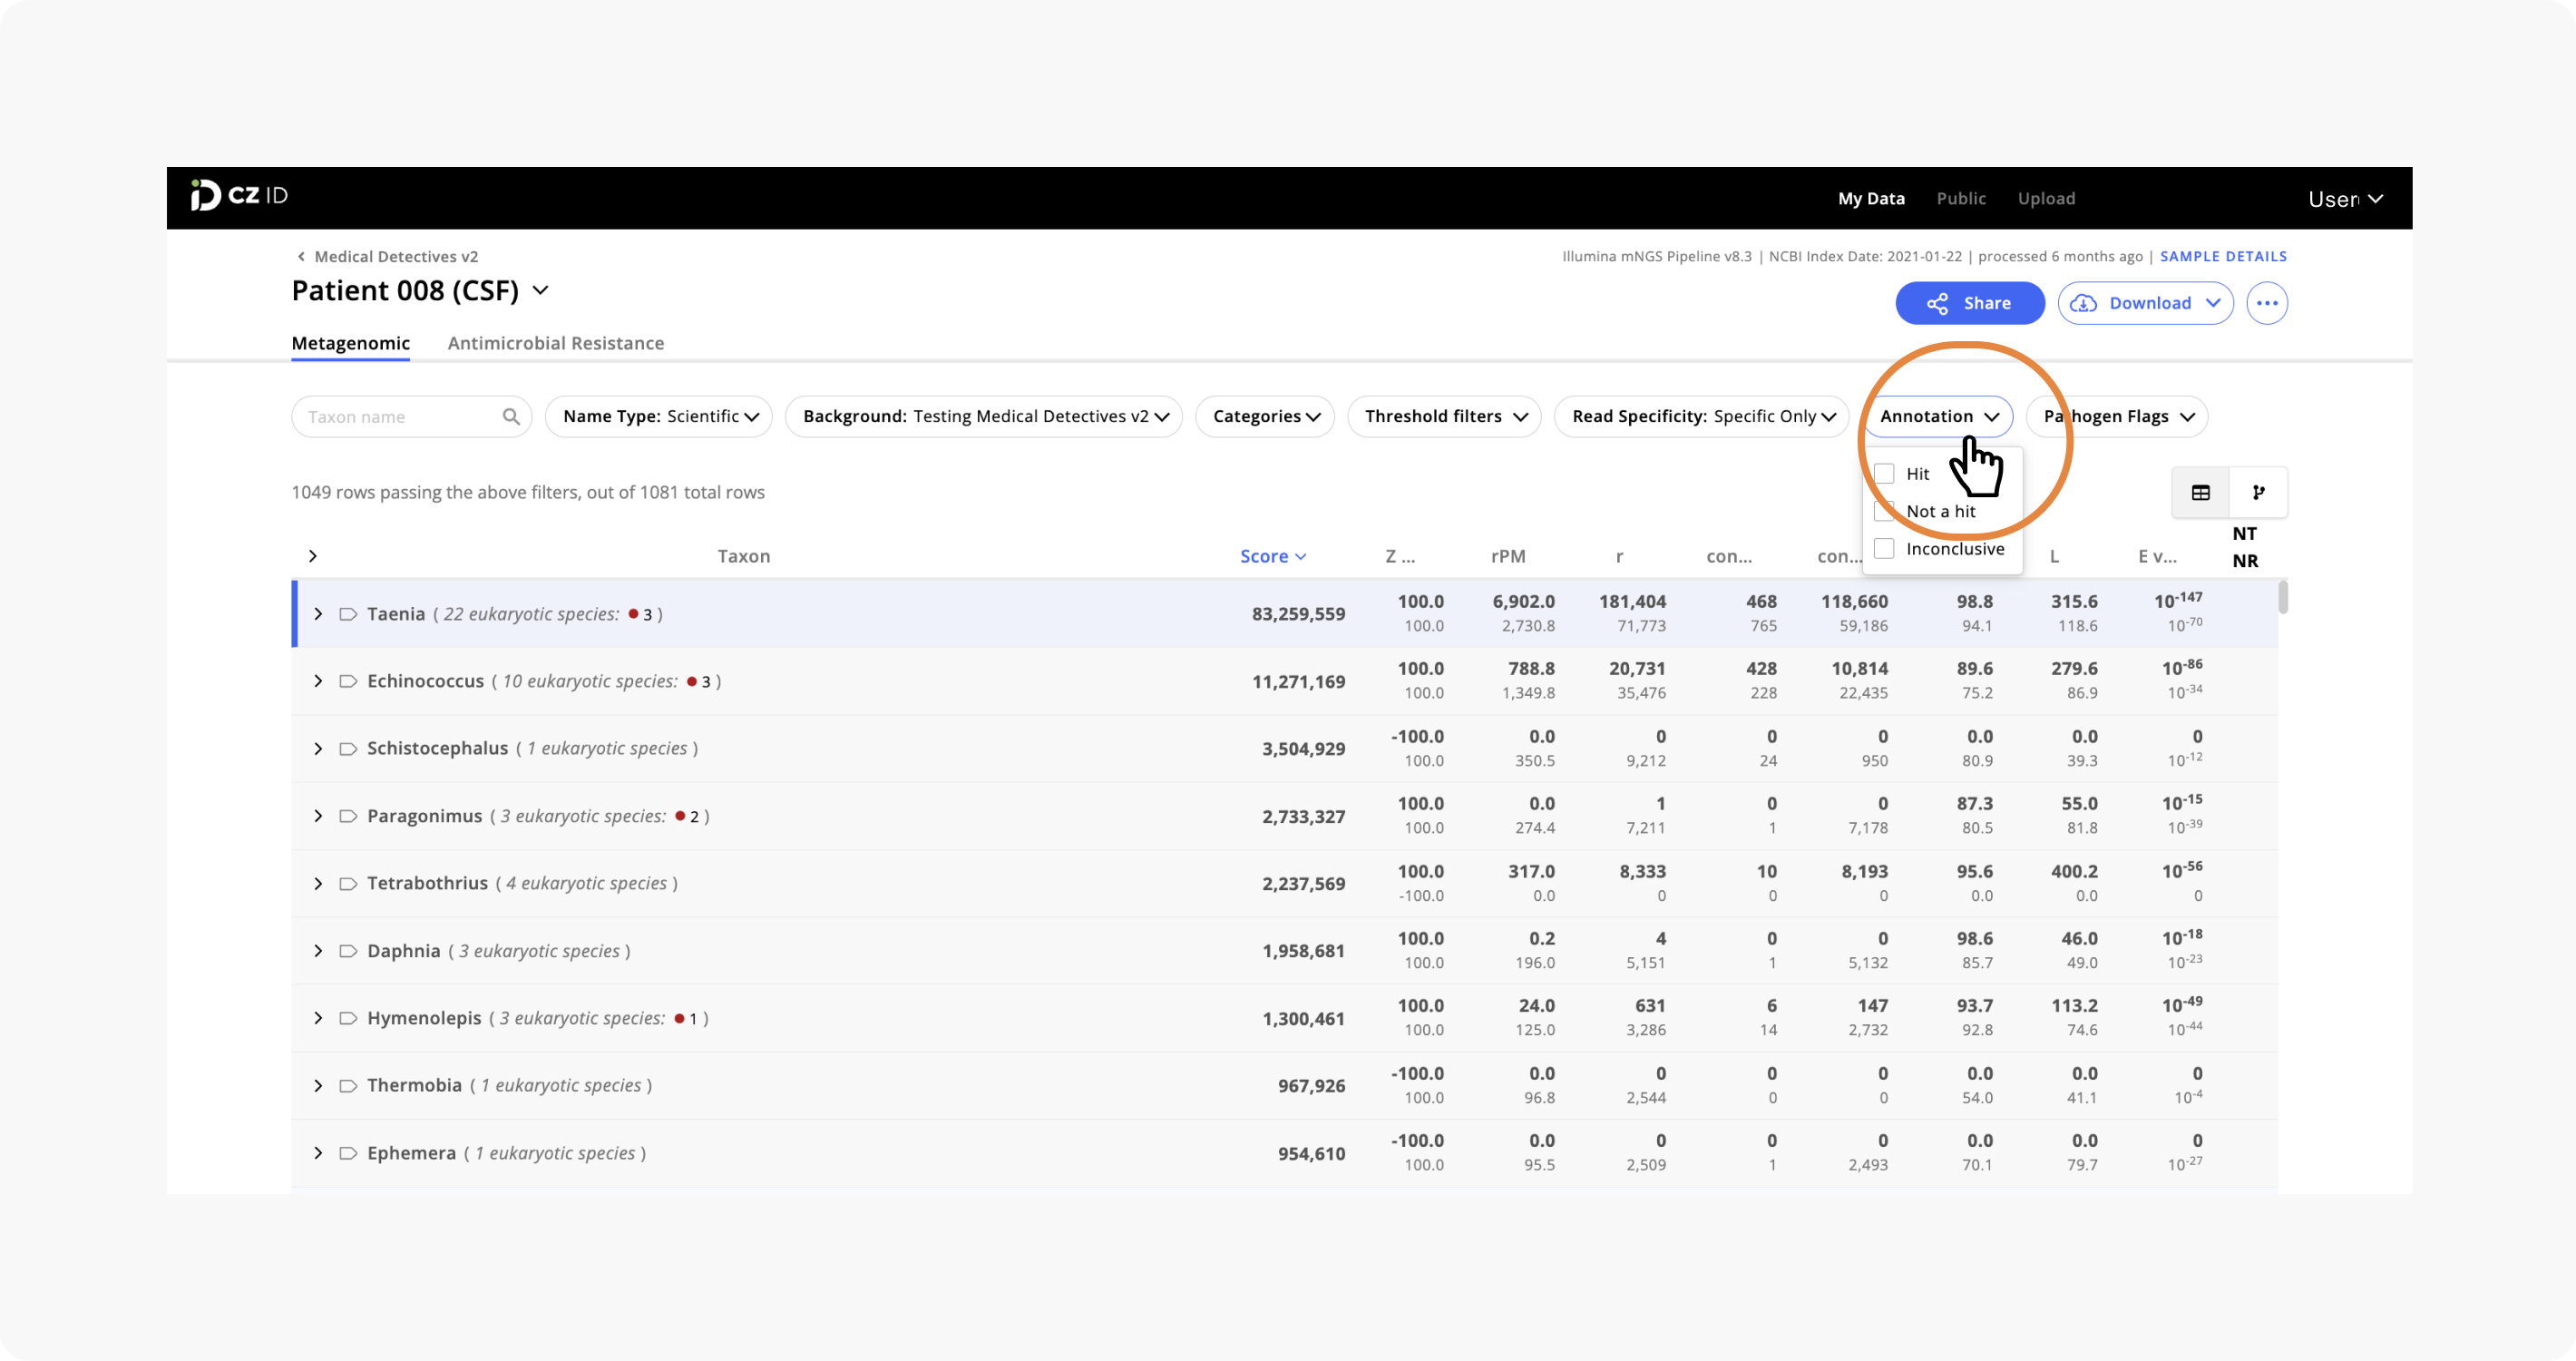Expand the Taenia genus row
This screenshot has height=1361, width=2576.
(318, 614)
